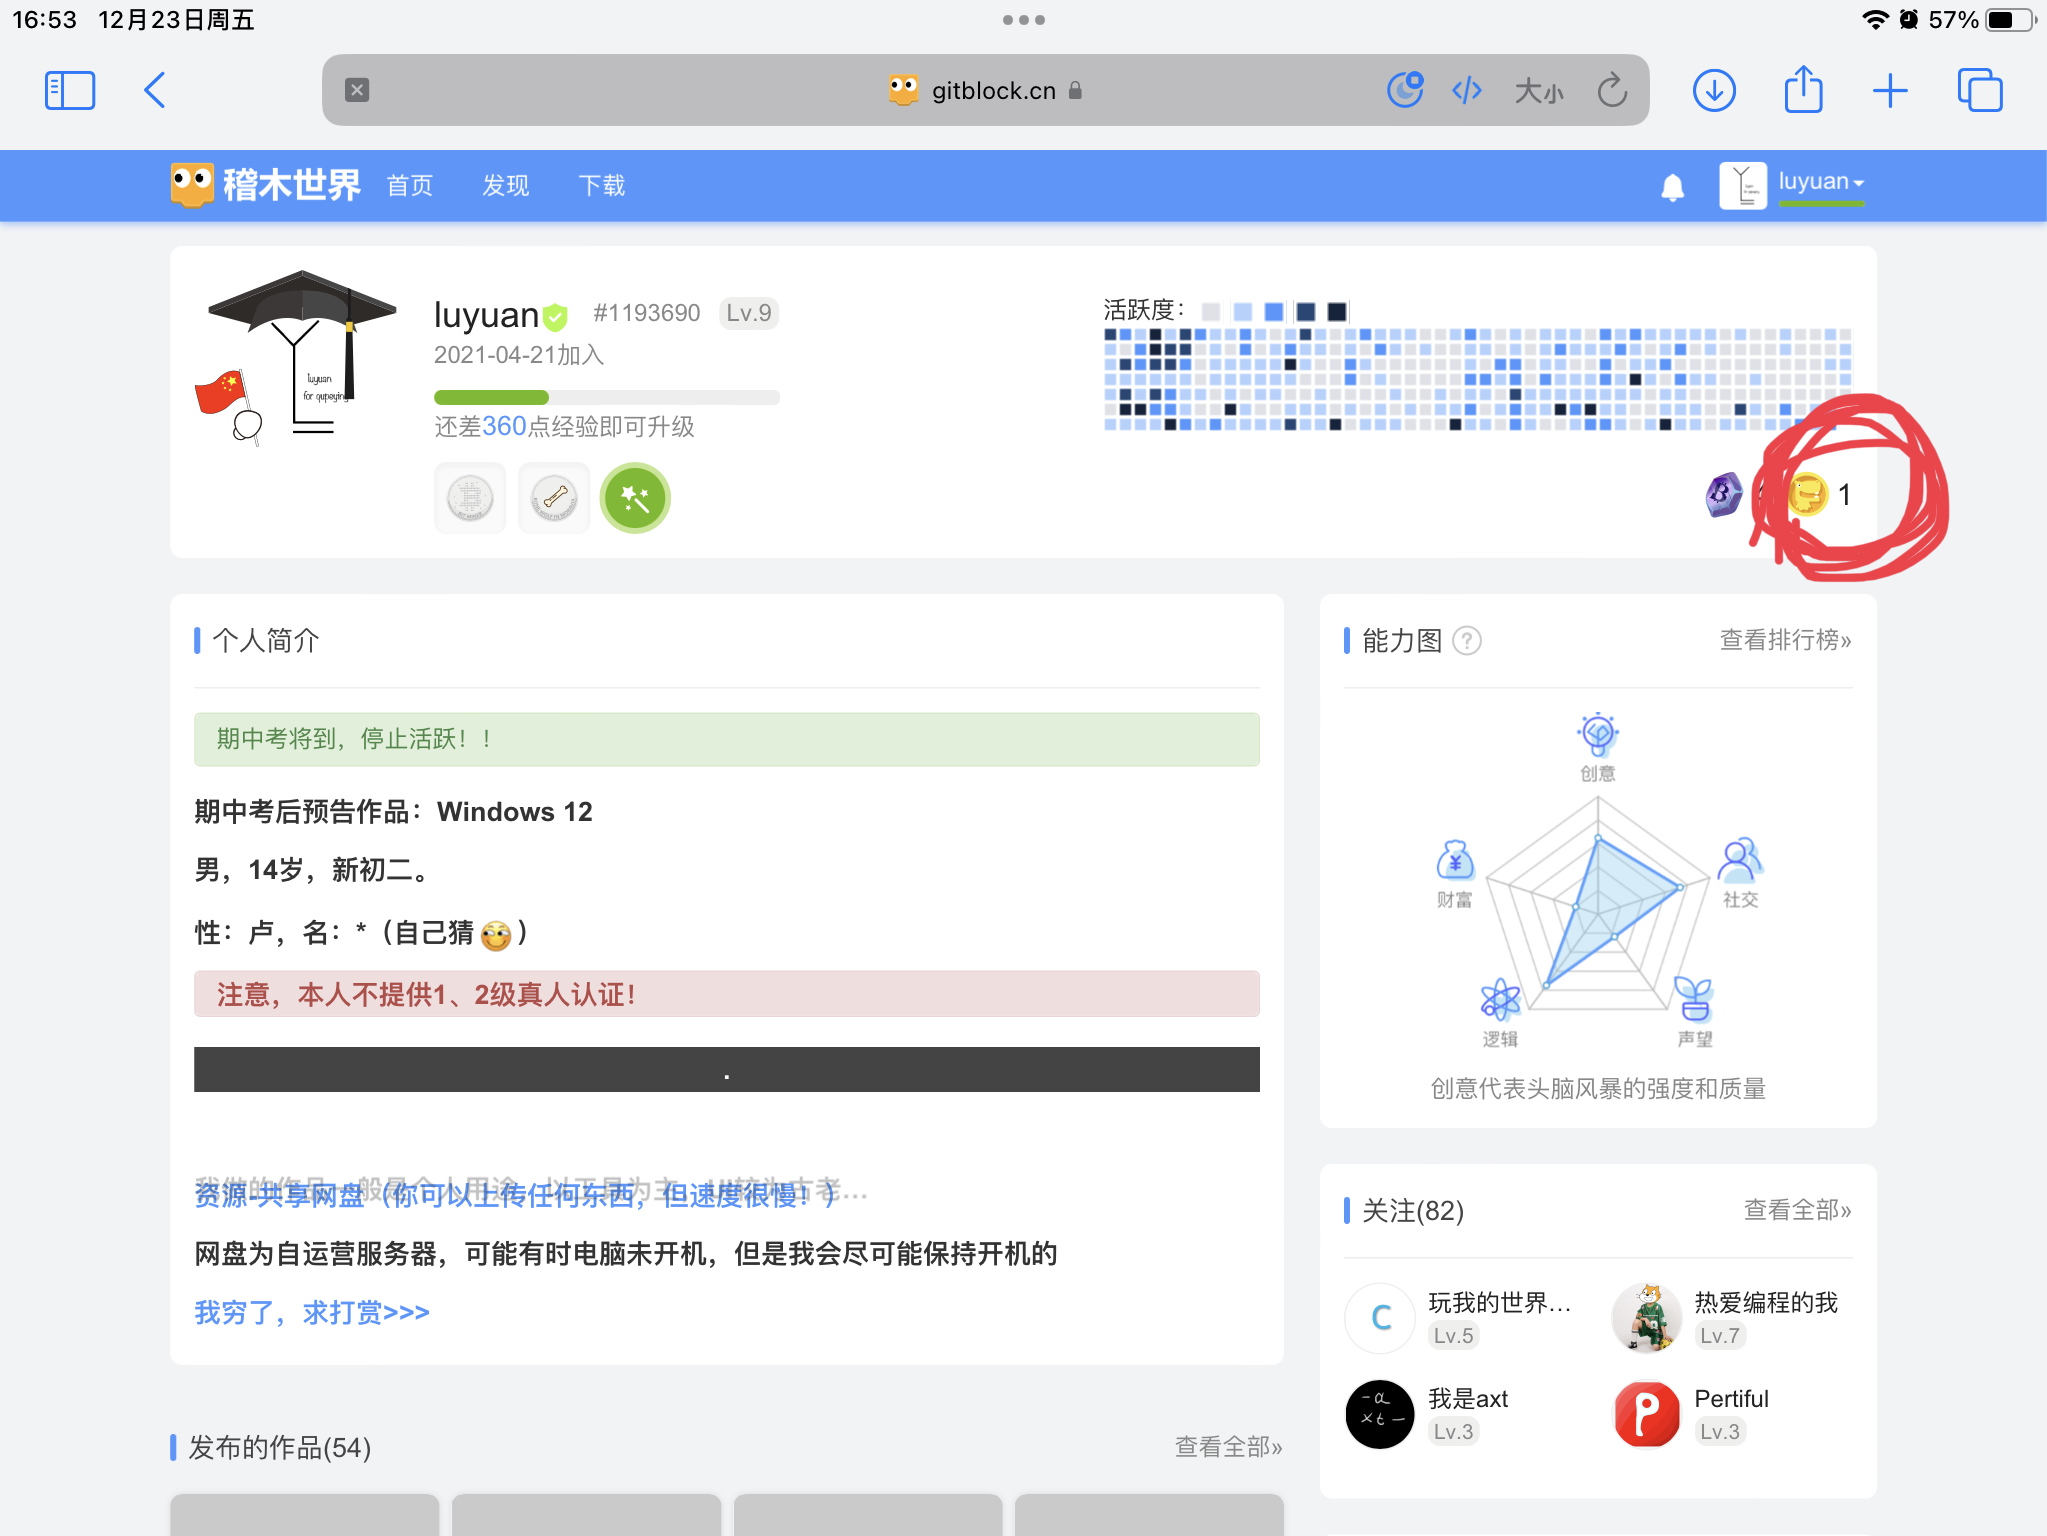This screenshot has height=1536, width=2047.
Task: Follow the 我穷了，求打赏 link
Action: [x=312, y=1312]
